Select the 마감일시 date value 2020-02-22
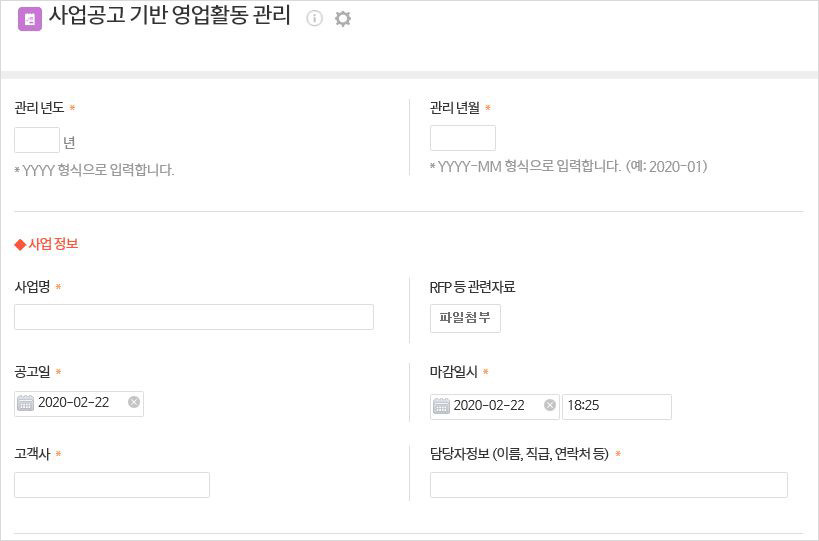 pyautogui.click(x=489, y=406)
